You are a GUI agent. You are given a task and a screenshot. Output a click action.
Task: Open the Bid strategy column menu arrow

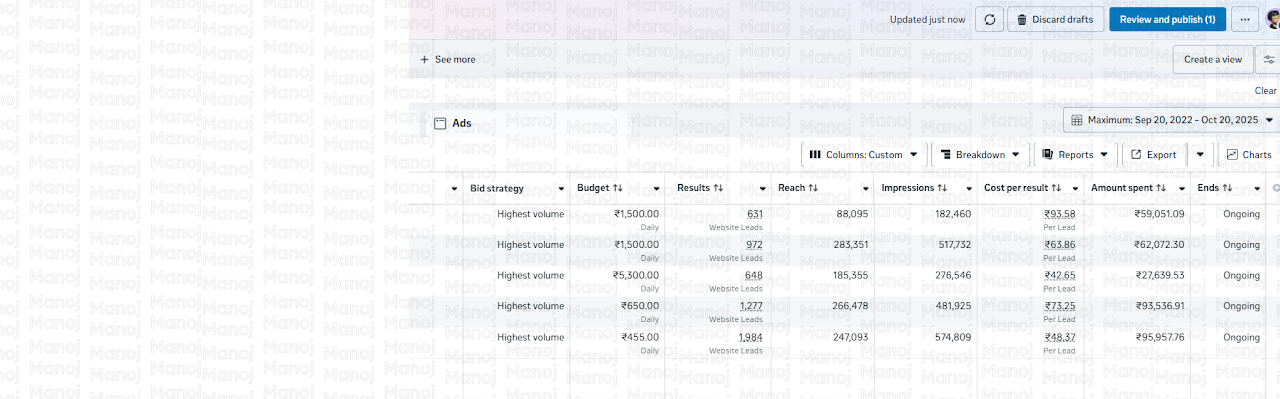561,189
